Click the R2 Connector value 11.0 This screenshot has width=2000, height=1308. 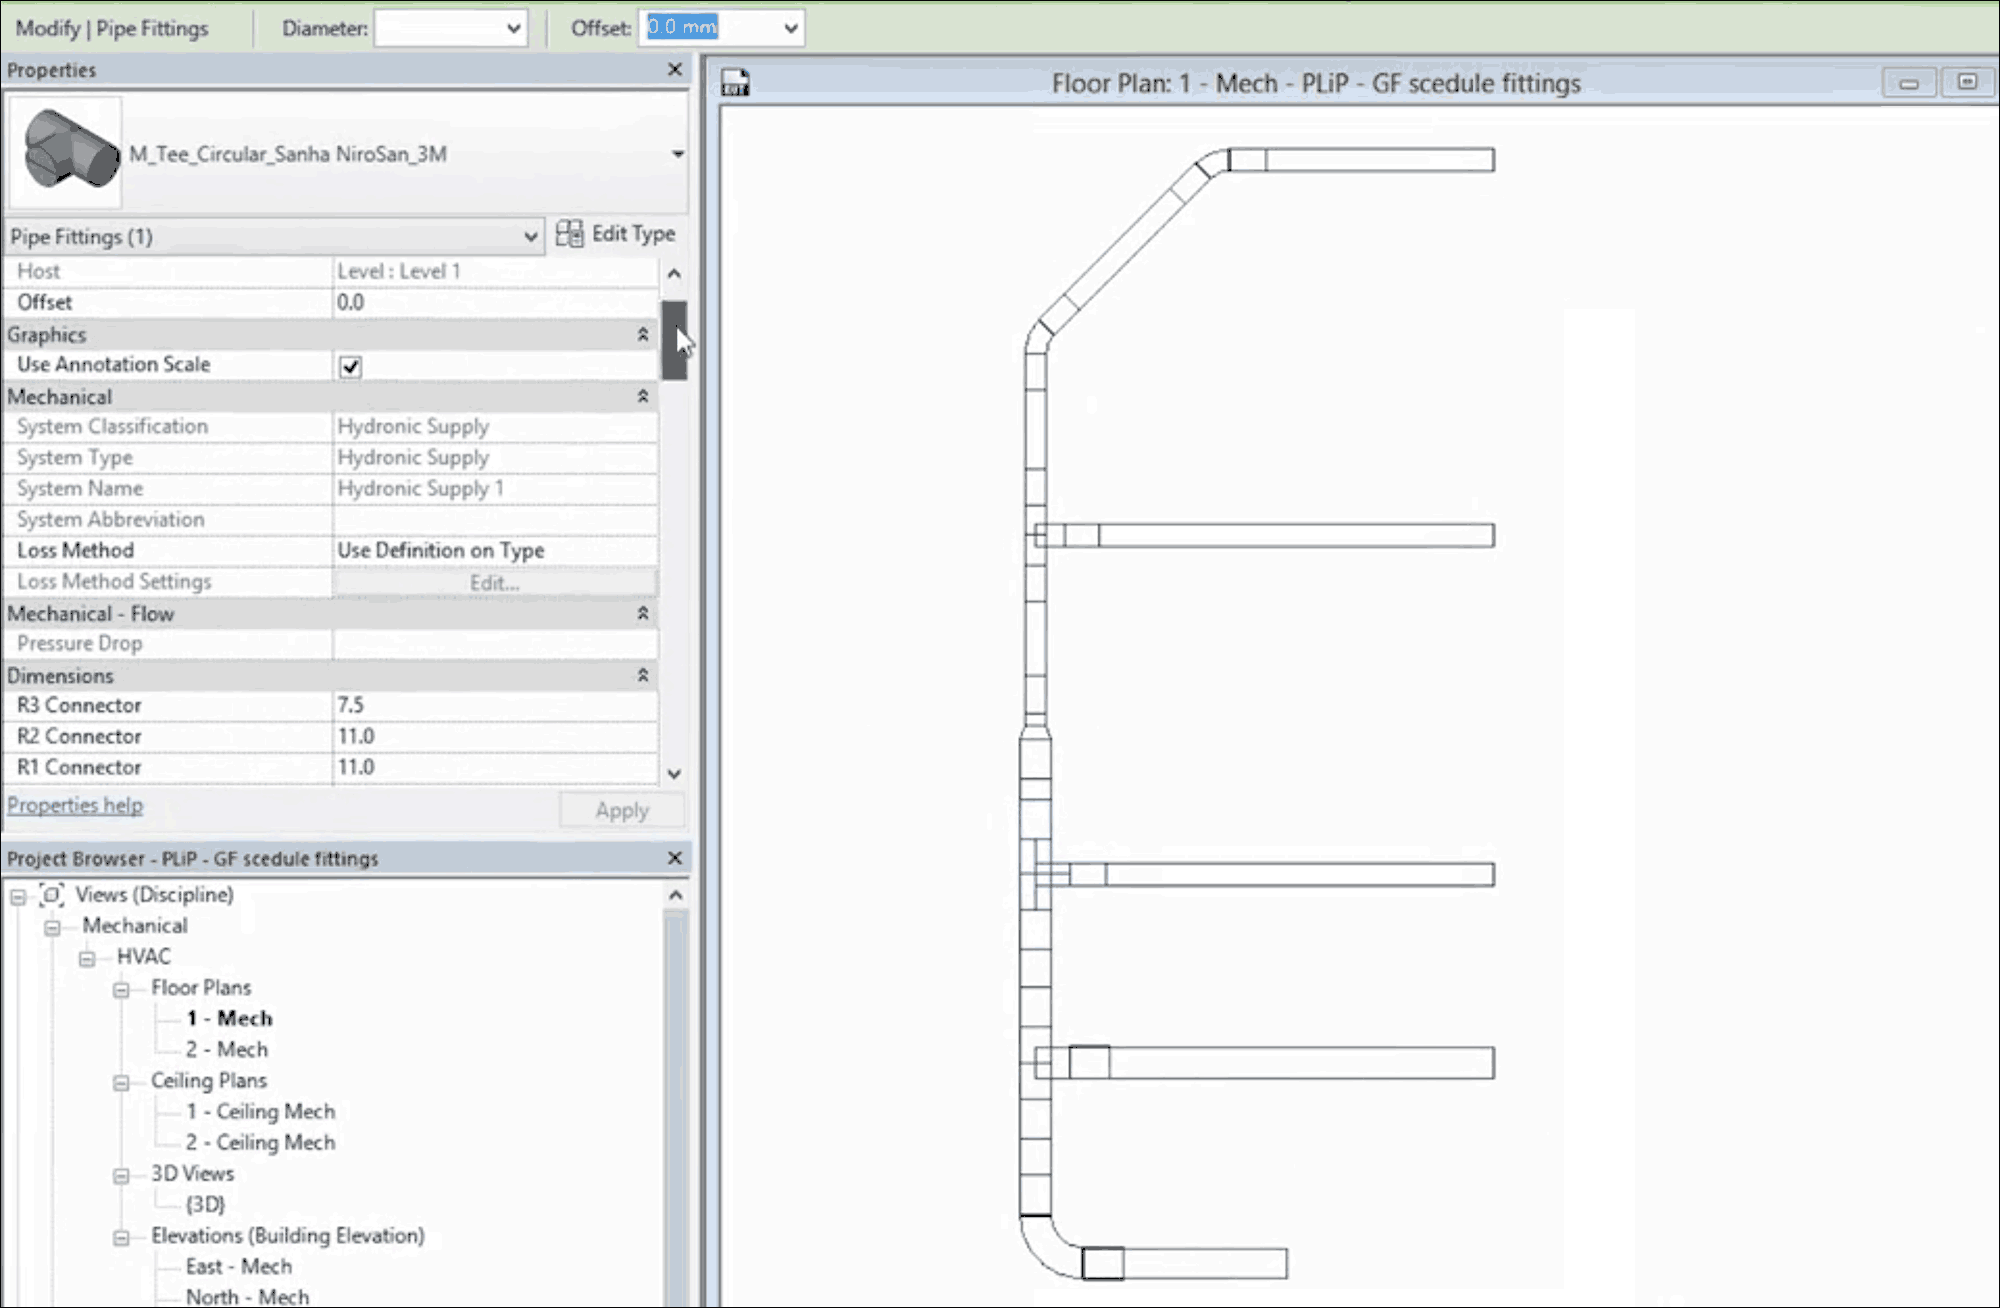(x=495, y=736)
